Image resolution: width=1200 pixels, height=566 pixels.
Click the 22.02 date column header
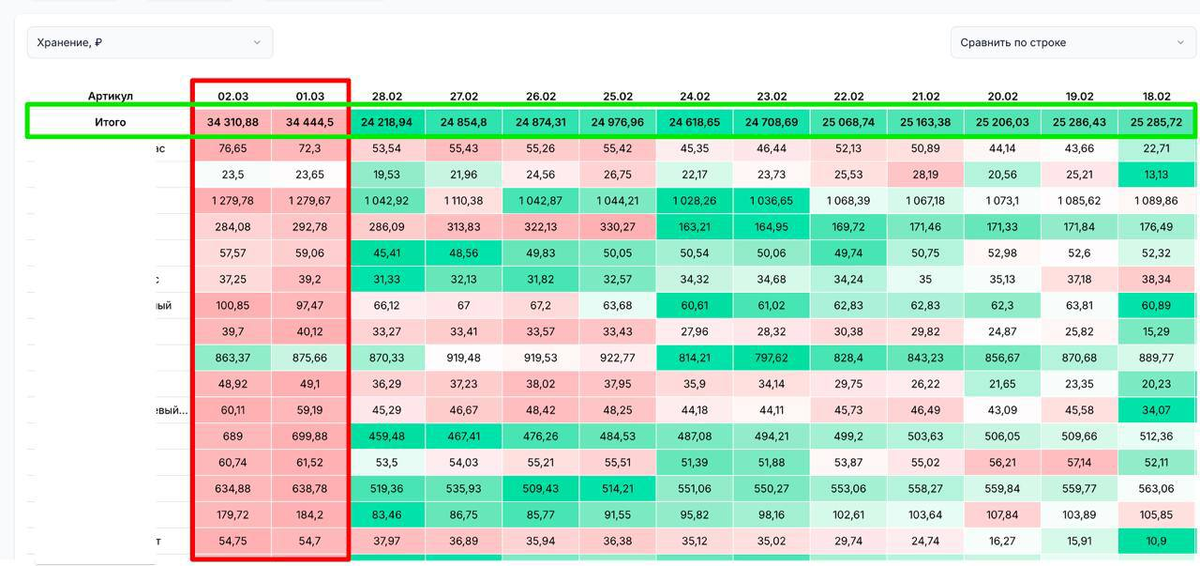coord(849,96)
